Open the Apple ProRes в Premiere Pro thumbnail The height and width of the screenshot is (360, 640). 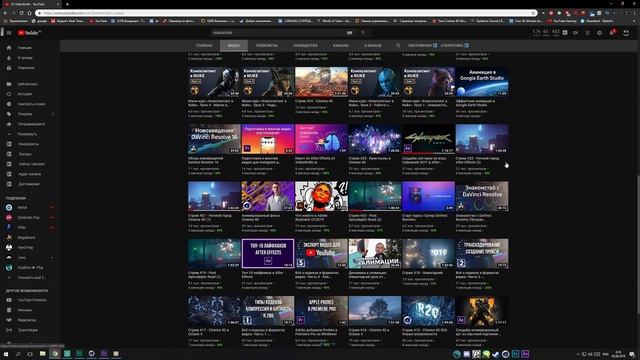pyautogui.click(x=321, y=311)
